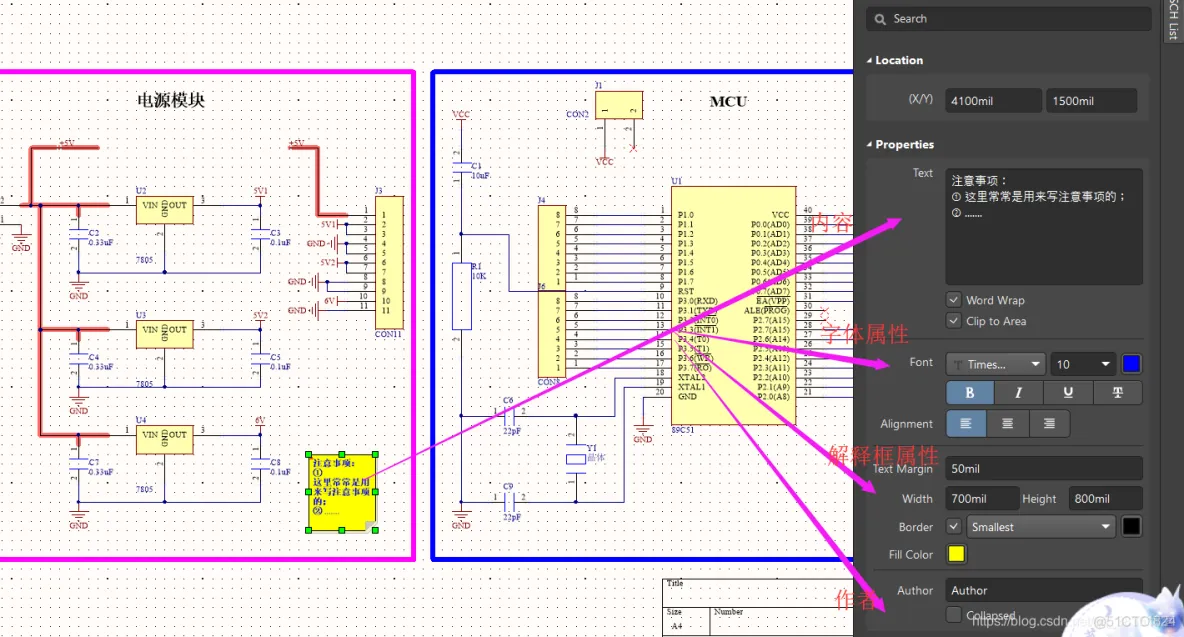Select capacitor C3 0.1uF
1184x637 pixels.
point(261,235)
